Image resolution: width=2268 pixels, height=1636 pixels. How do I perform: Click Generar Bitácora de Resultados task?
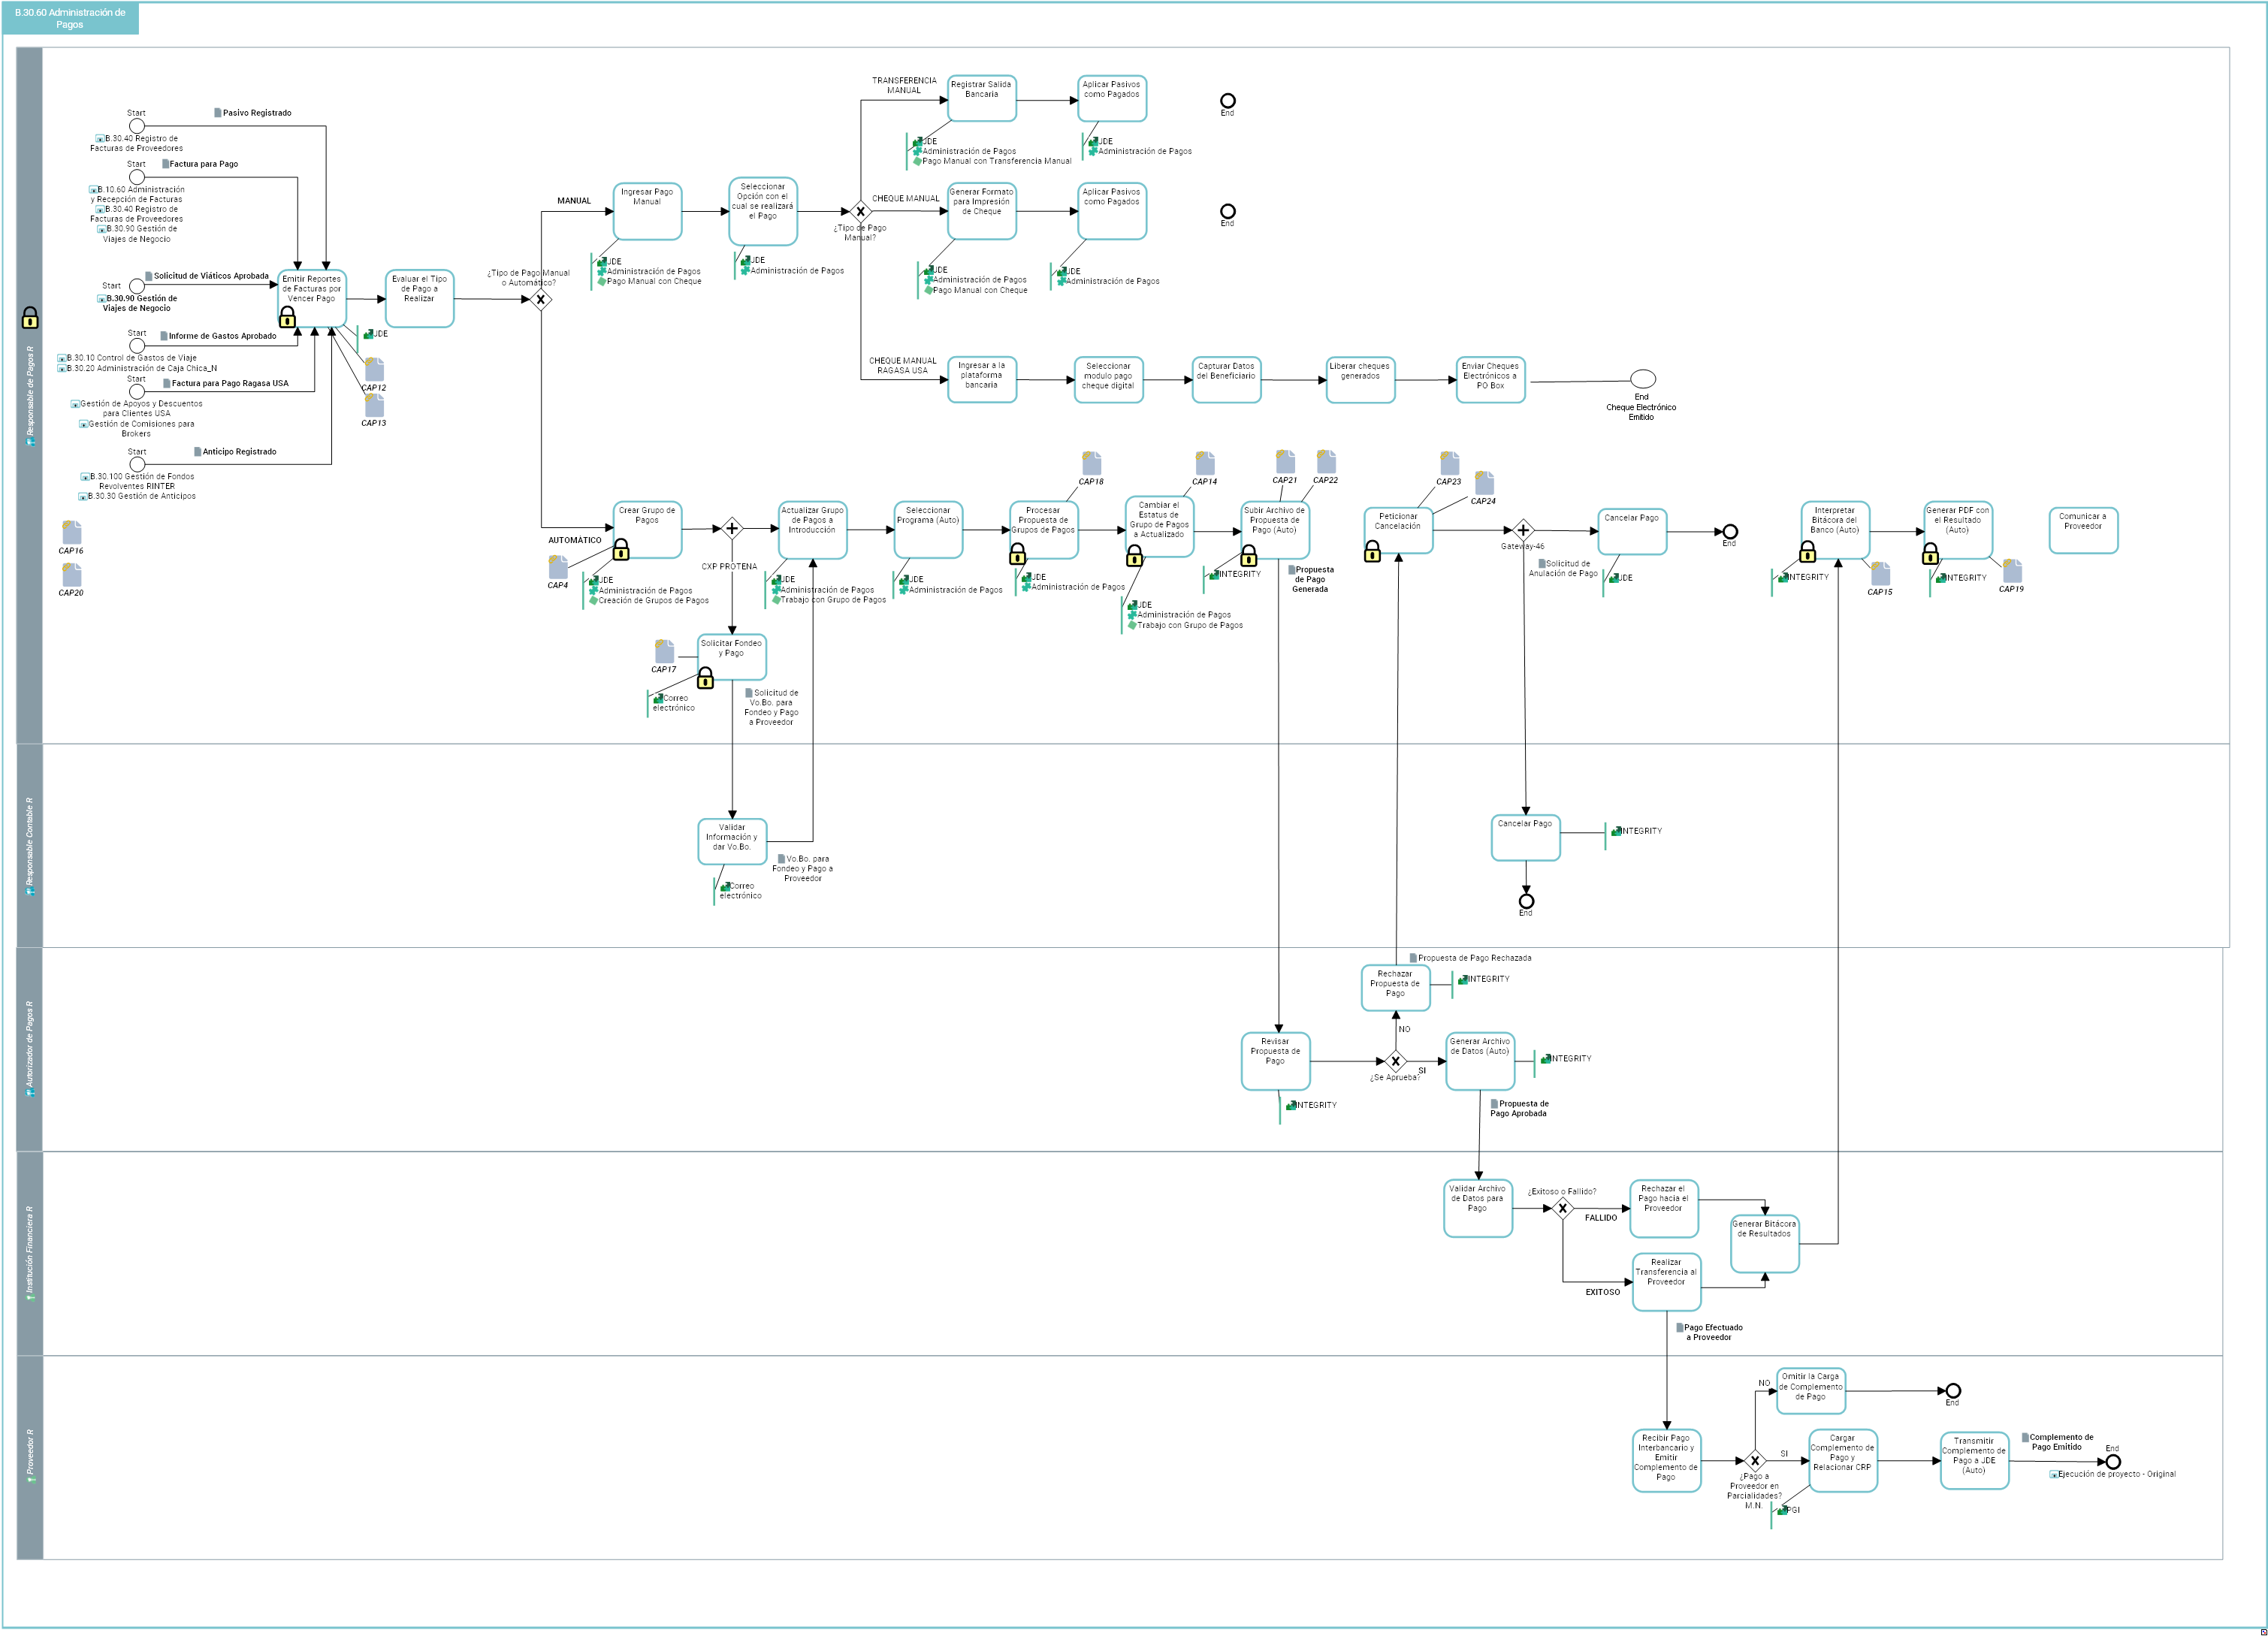1764,1244
